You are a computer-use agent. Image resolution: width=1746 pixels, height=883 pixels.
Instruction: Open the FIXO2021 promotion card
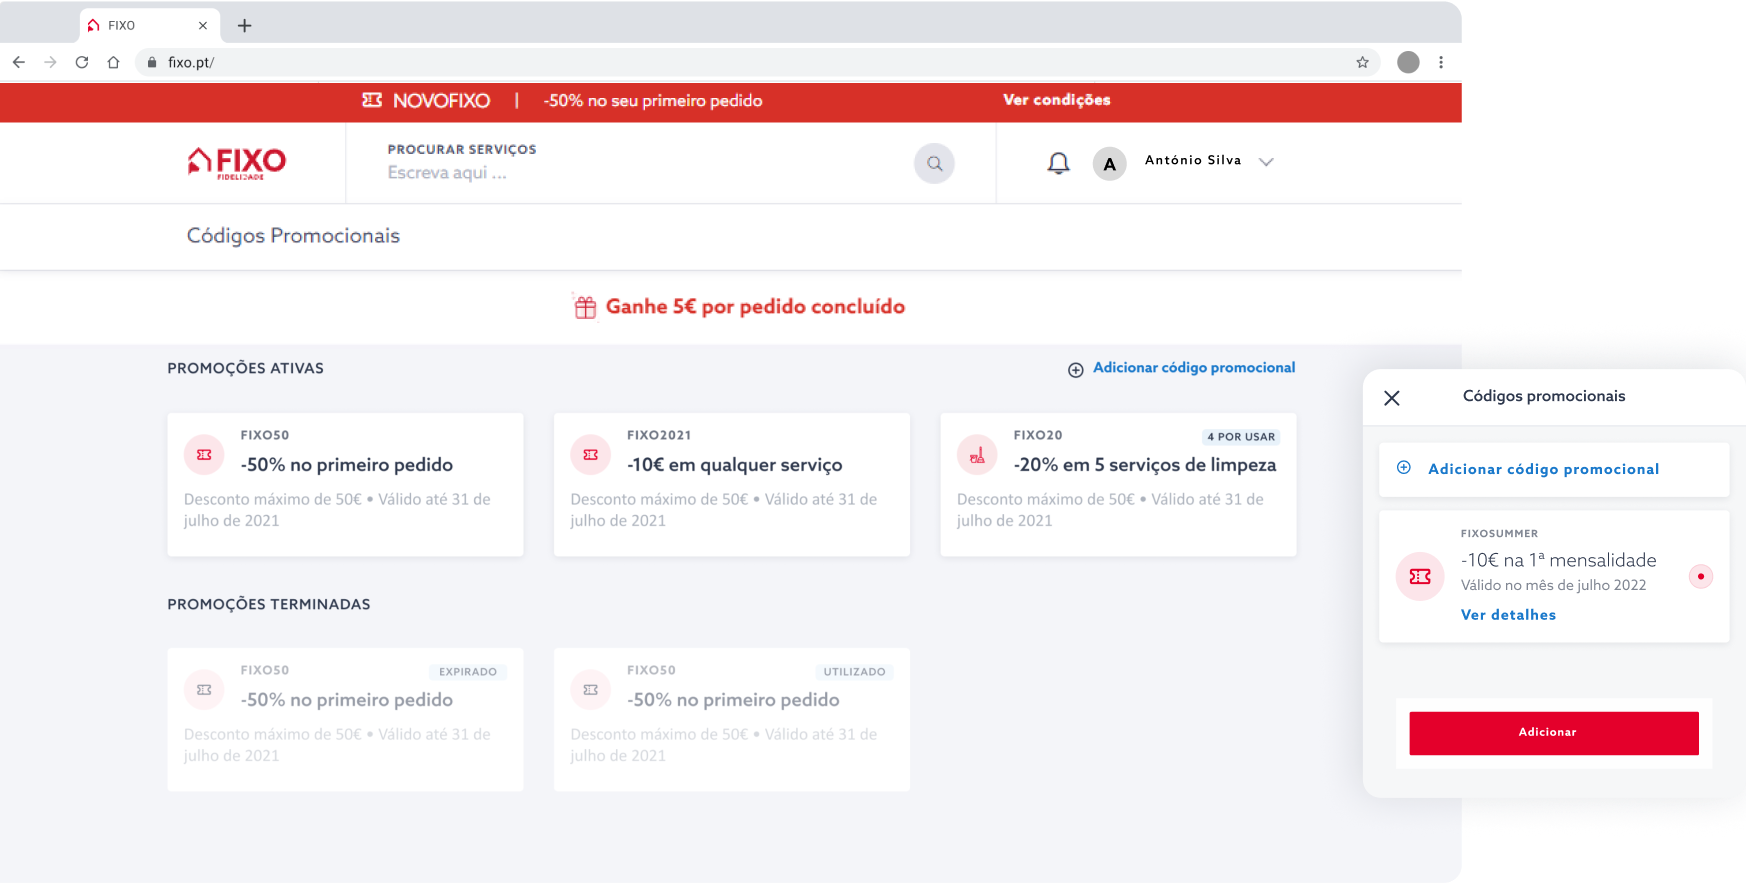click(731, 484)
